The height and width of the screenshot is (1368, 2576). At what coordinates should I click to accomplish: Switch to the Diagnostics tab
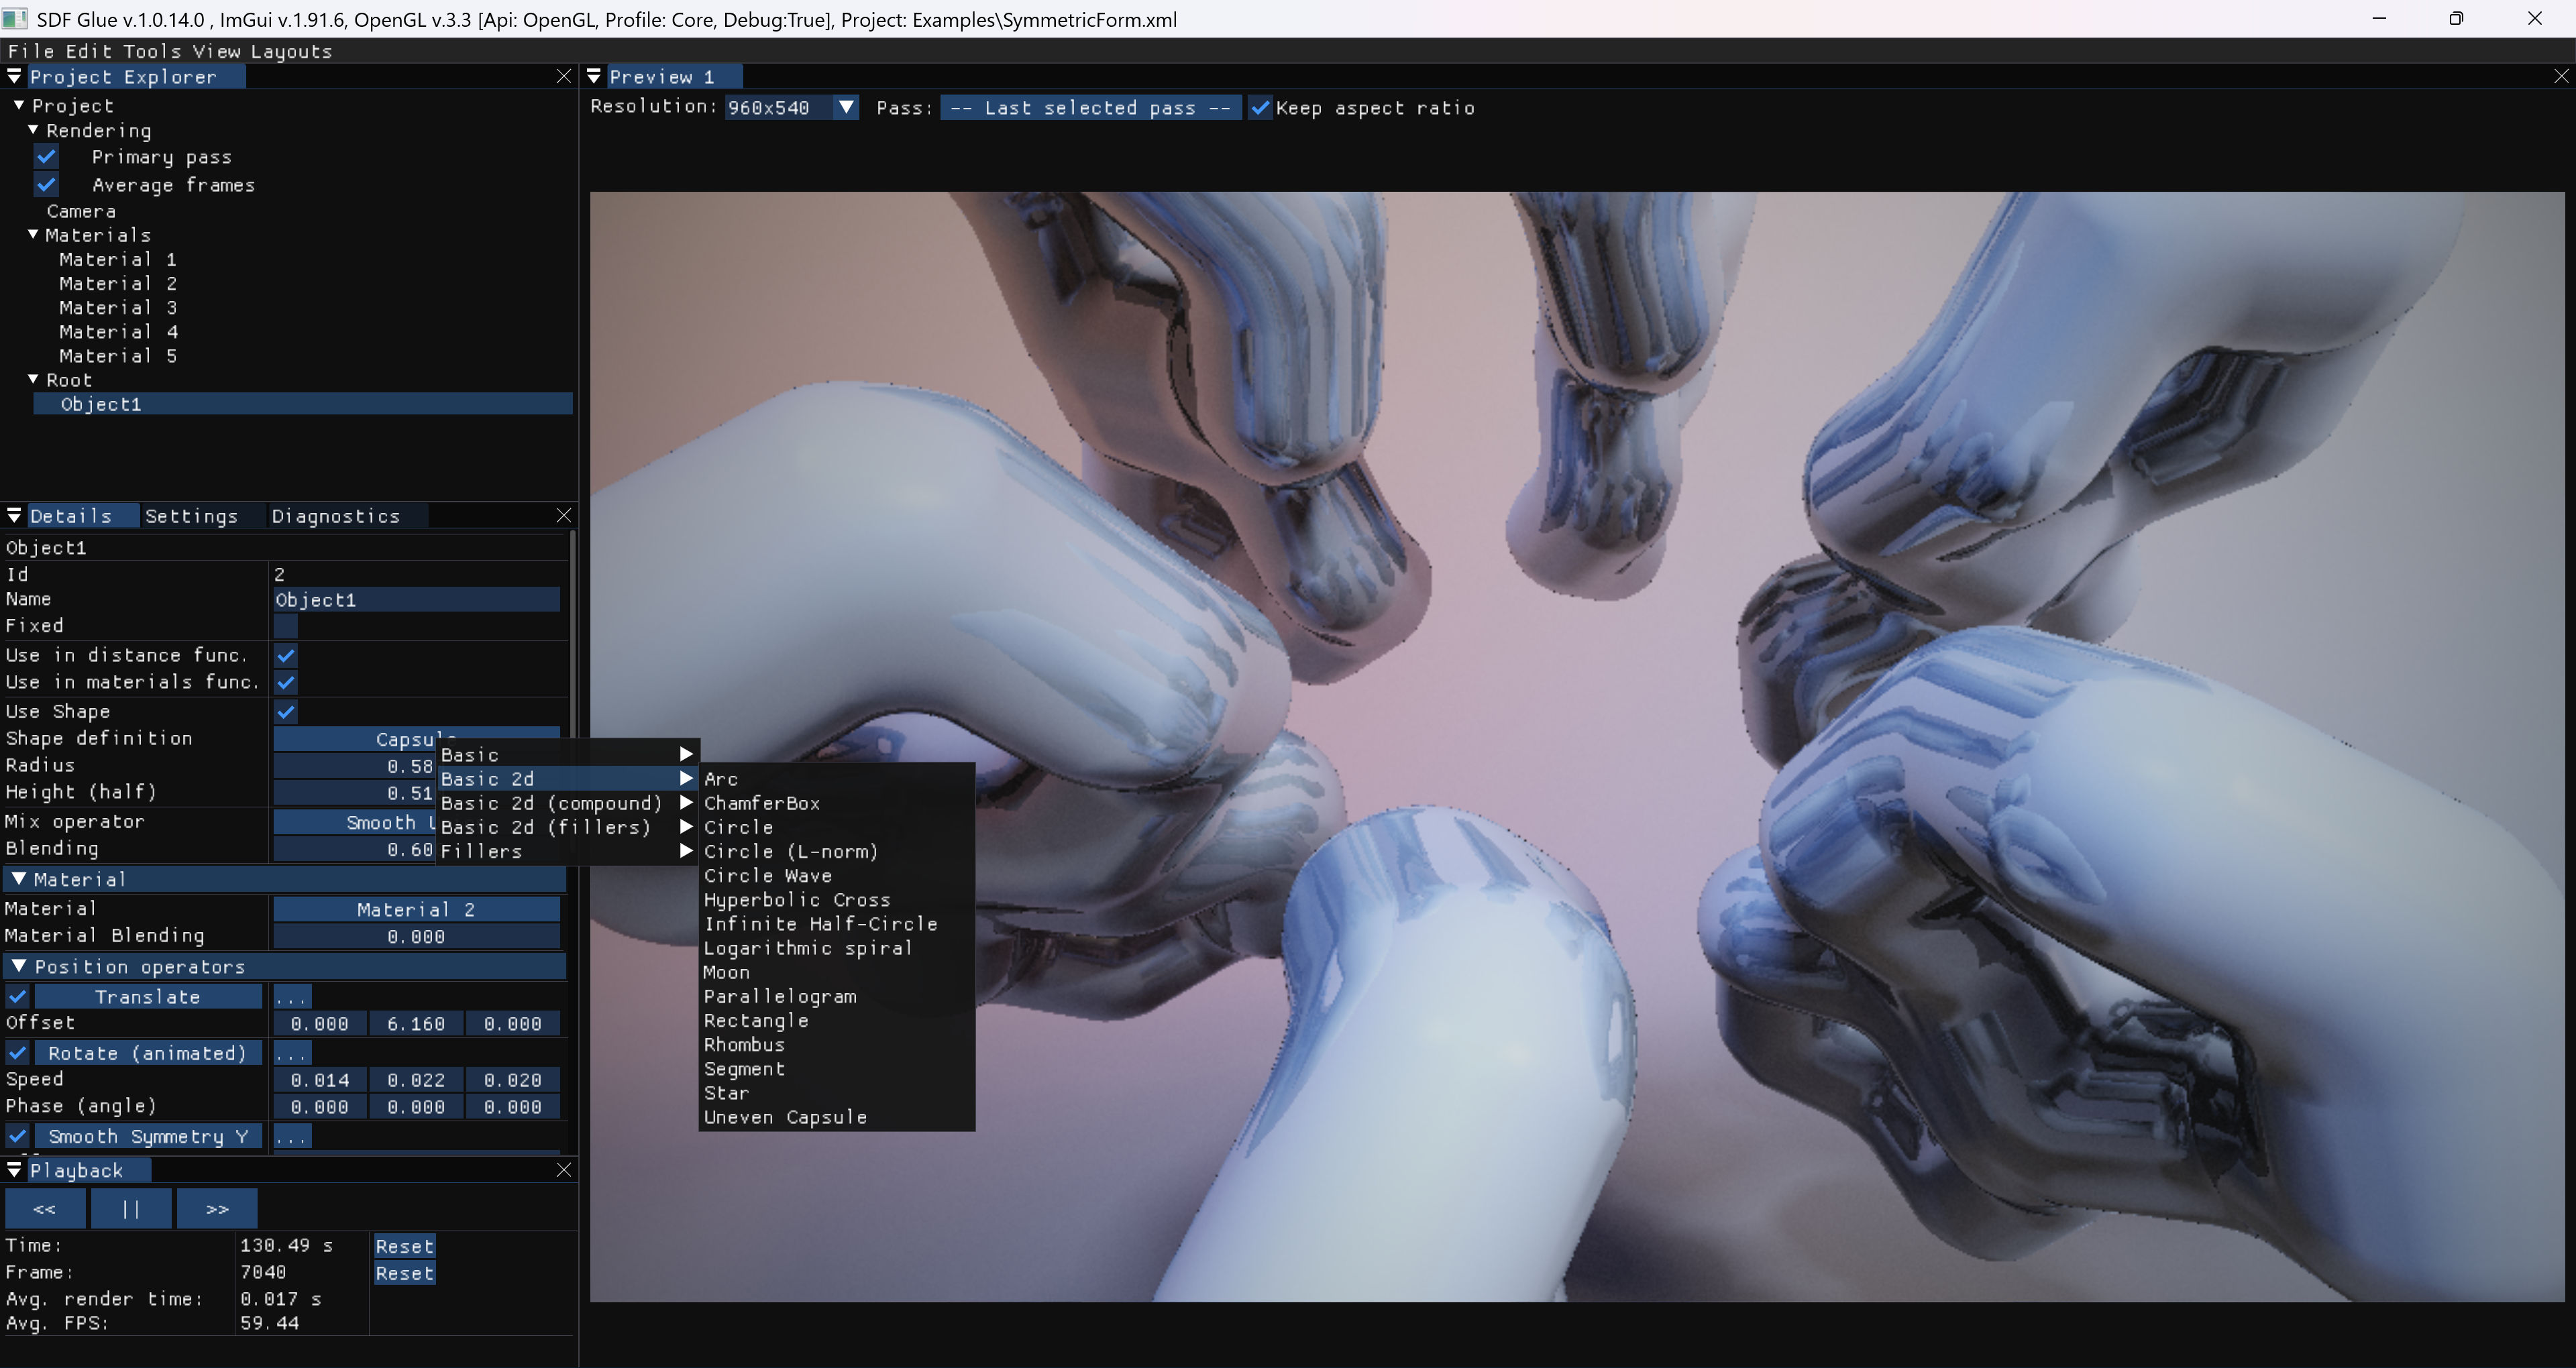[336, 516]
